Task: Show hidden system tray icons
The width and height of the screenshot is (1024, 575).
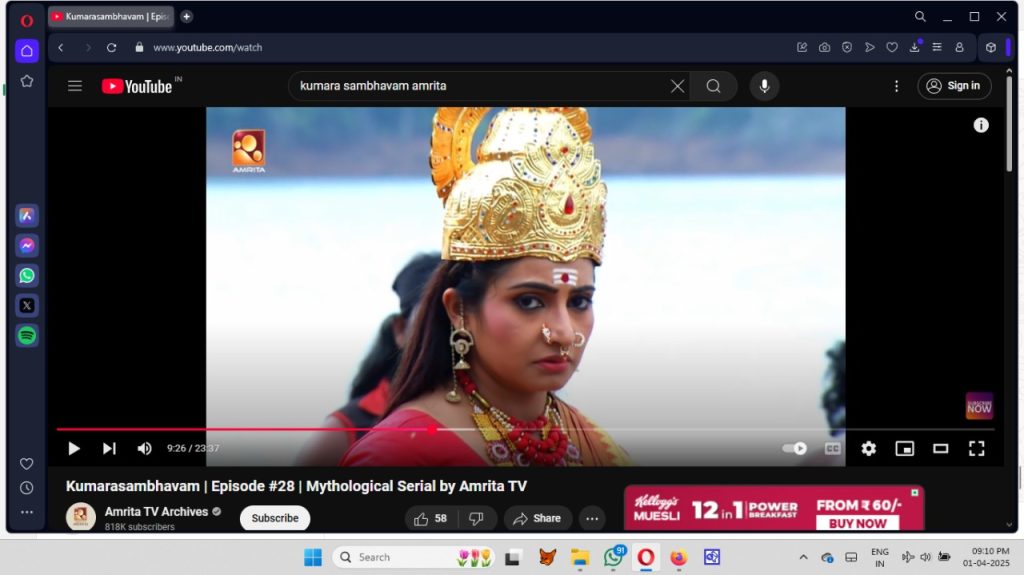Action: click(803, 557)
